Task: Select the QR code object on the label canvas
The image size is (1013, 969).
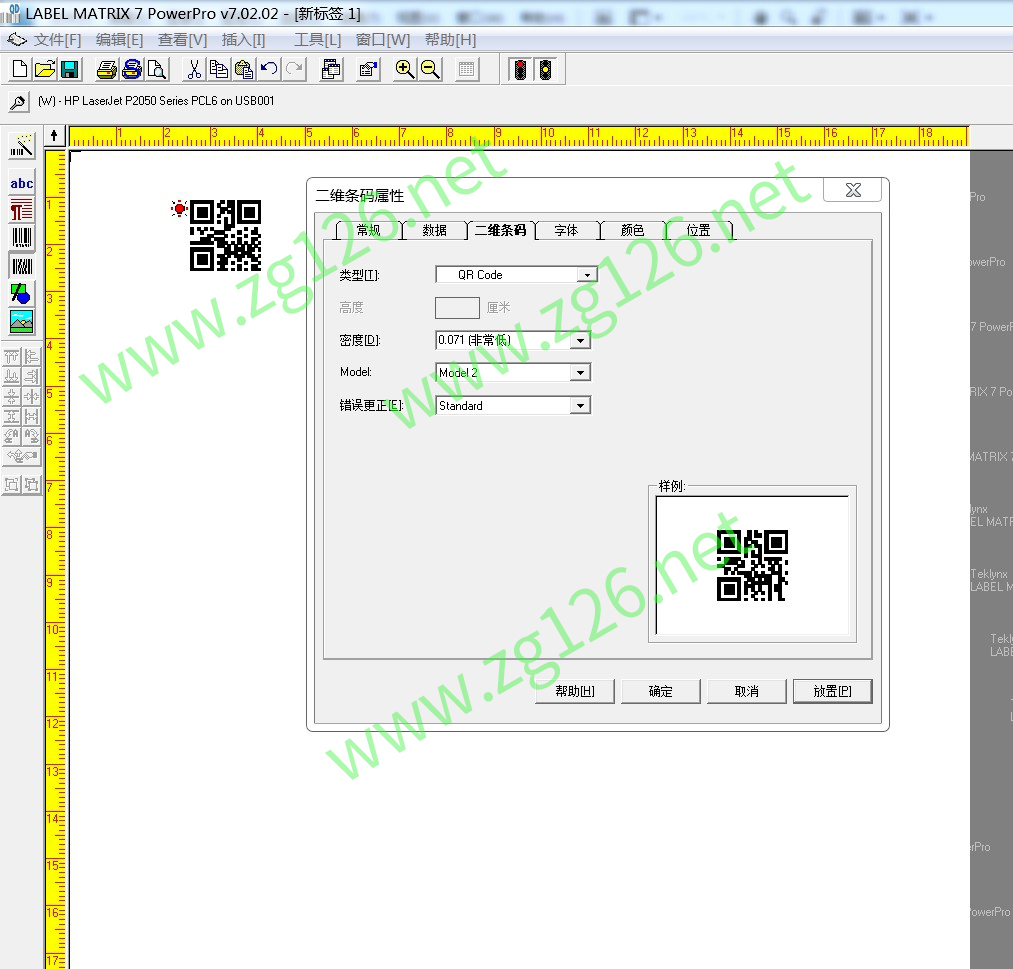Action: point(225,235)
